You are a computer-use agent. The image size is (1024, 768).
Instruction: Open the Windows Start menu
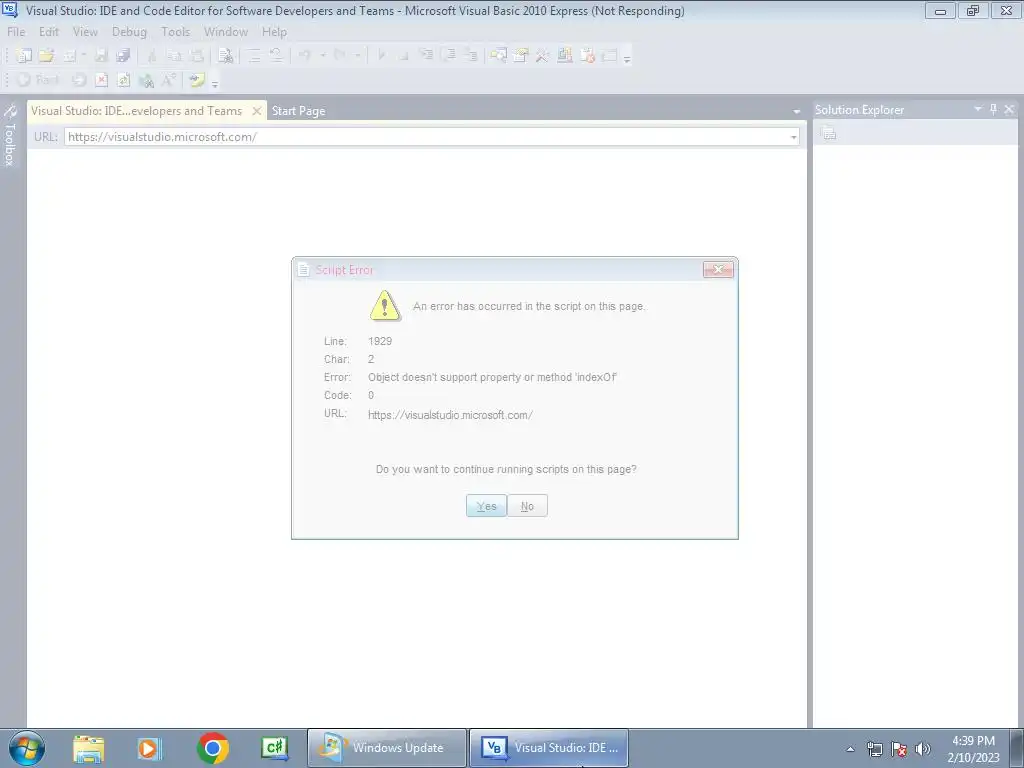click(x=27, y=748)
